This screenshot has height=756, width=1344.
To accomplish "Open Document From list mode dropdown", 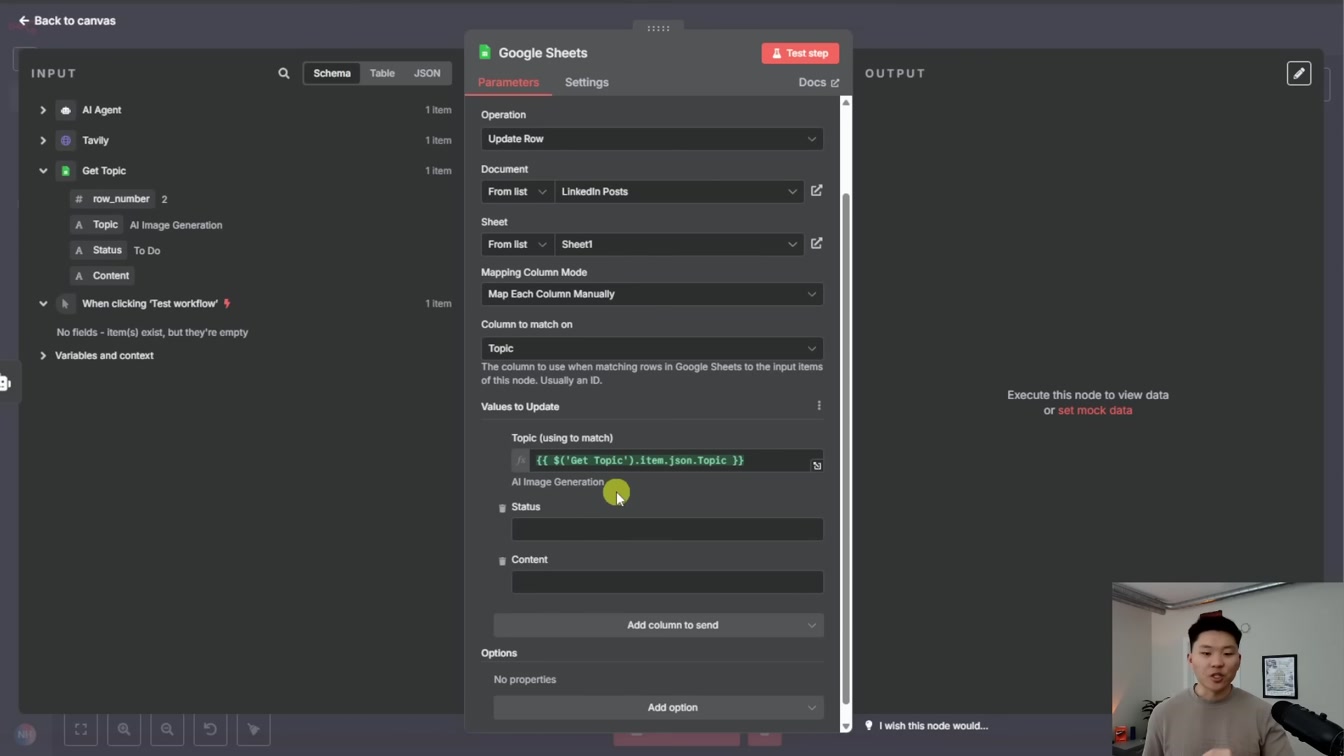I will pyautogui.click(x=517, y=191).
